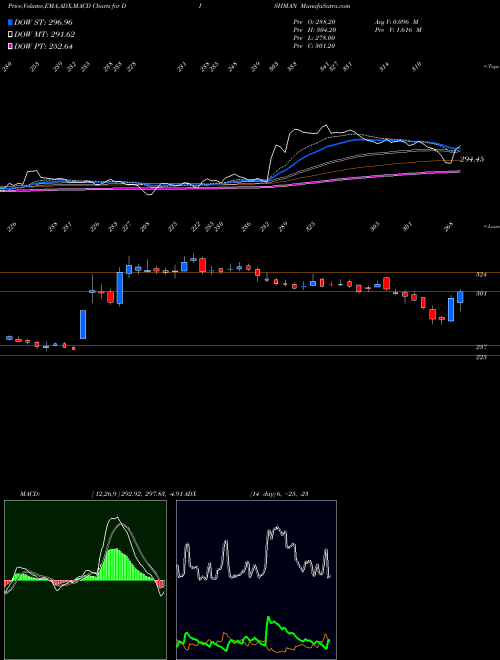500x660 pixels.
Task: Click the 294.45 EMA price label
Action: [x=472, y=159]
